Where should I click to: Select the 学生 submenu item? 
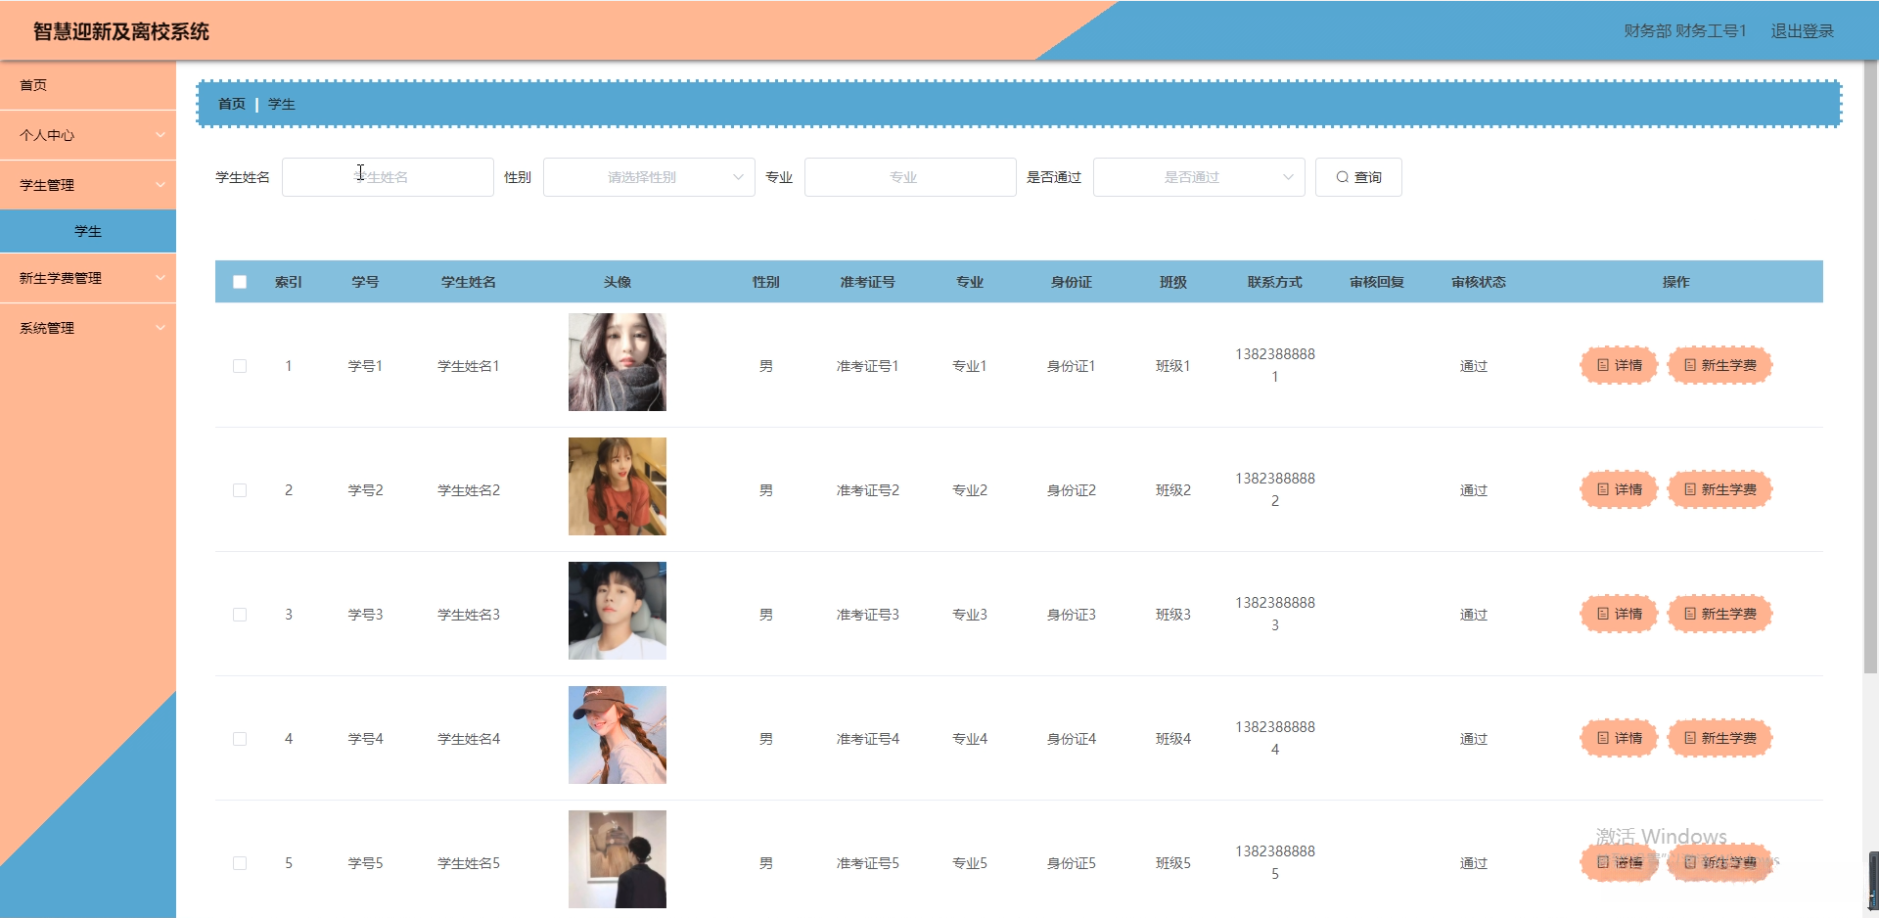[88, 231]
